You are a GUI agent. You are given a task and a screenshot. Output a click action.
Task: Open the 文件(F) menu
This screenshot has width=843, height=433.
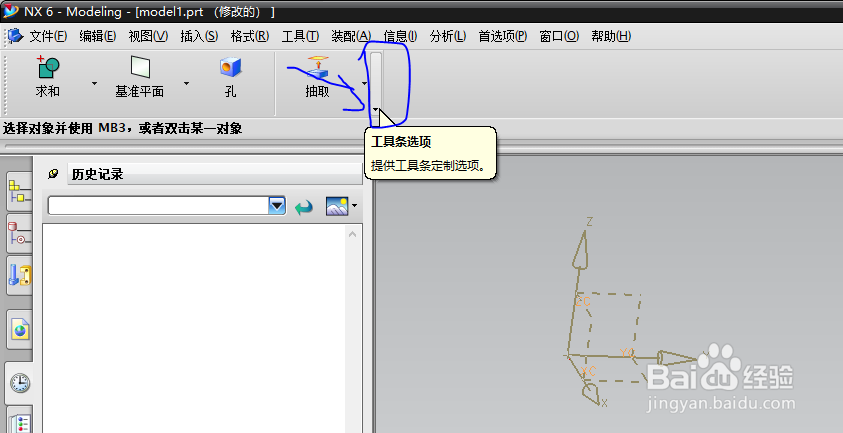tap(48, 36)
